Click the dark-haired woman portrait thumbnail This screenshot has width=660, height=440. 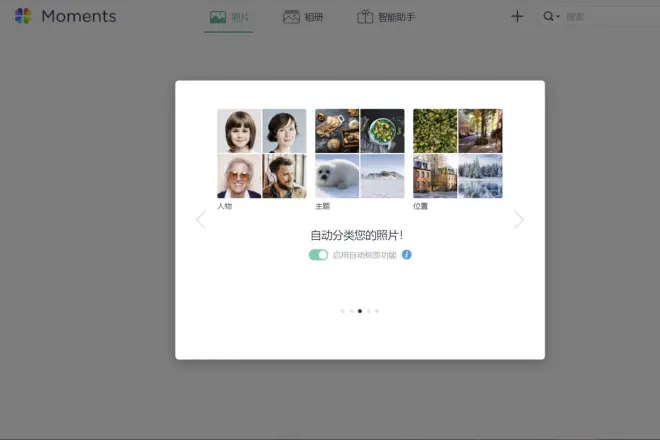click(x=285, y=131)
